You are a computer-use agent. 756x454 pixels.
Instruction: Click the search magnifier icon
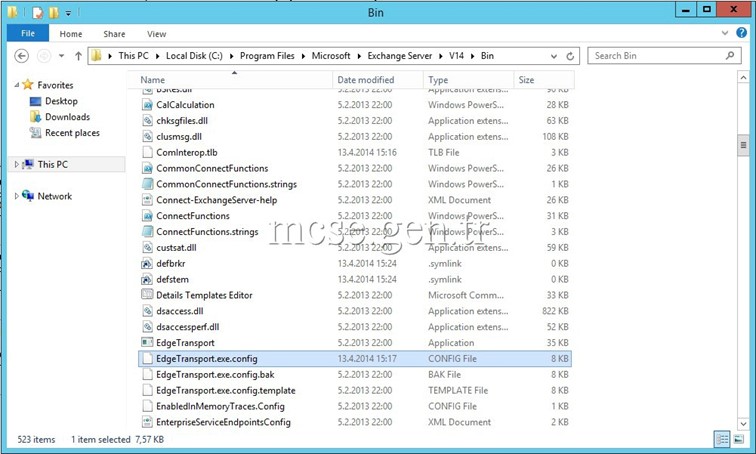730,55
